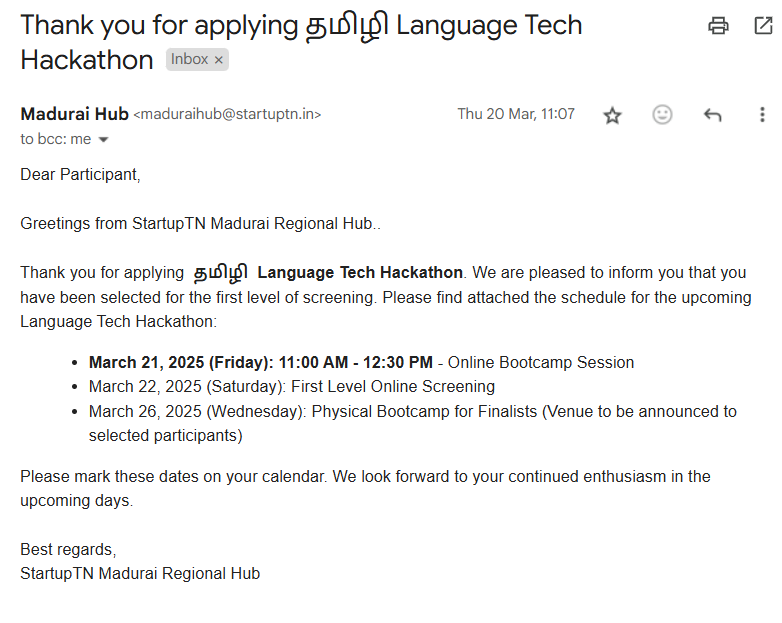Reply to the email
The image size is (782, 623).
(712, 115)
